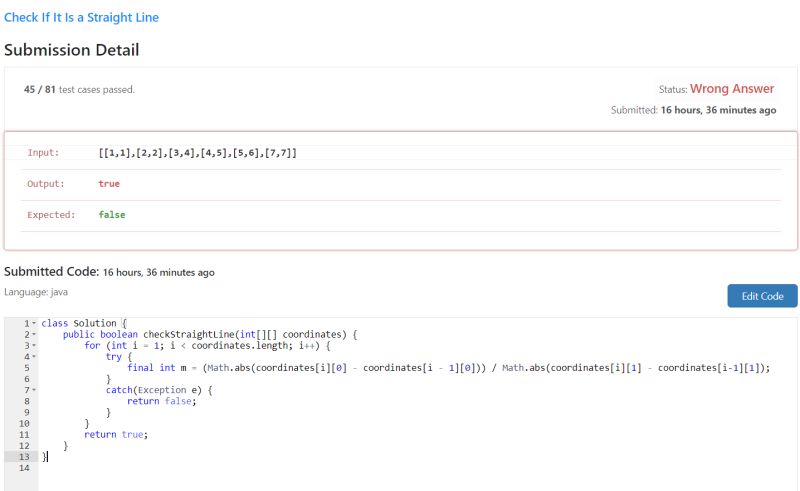Image resolution: width=800 pixels, height=491 pixels.
Task: Click the Output value true
Action: pos(109,184)
